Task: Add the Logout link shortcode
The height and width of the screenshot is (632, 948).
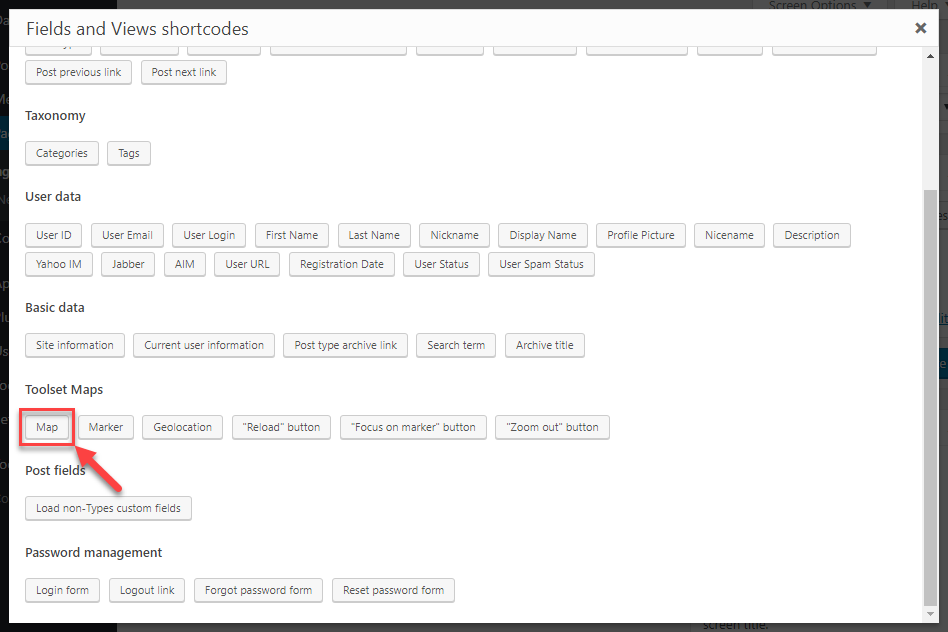Action: coord(147,590)
